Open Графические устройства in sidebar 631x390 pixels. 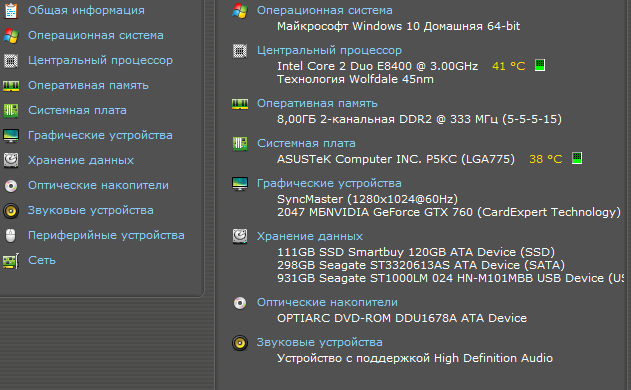point(100,135)
